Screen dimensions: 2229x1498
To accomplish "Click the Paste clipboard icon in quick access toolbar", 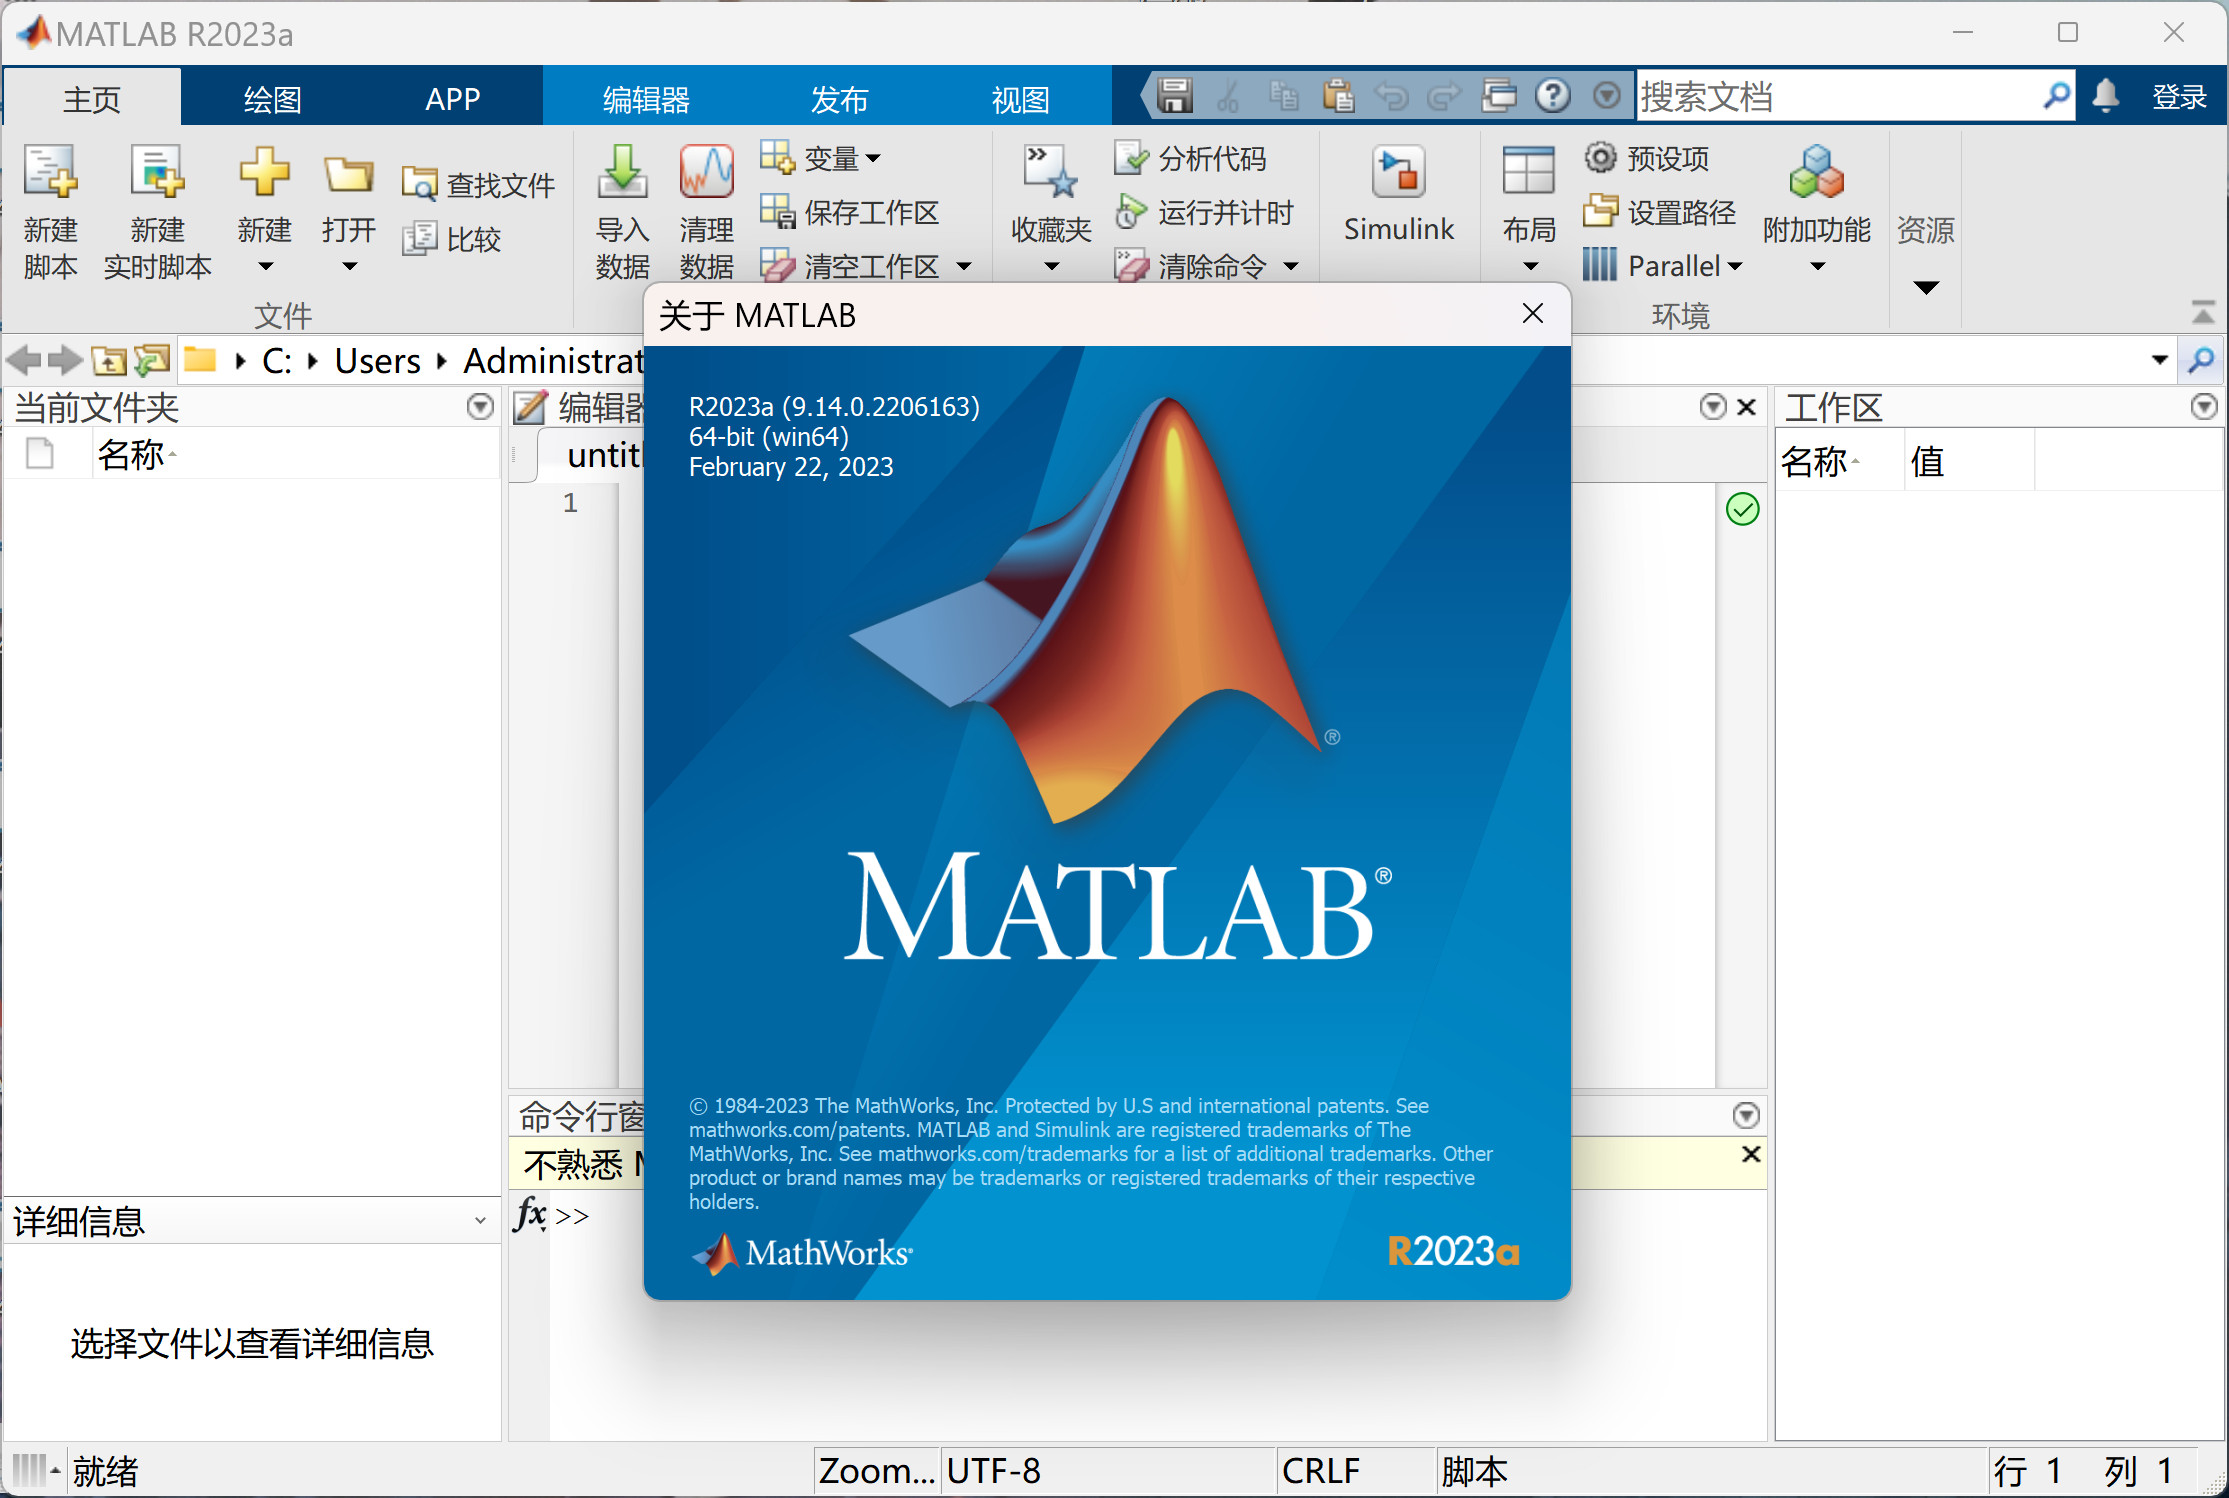I will (1337, 96).
